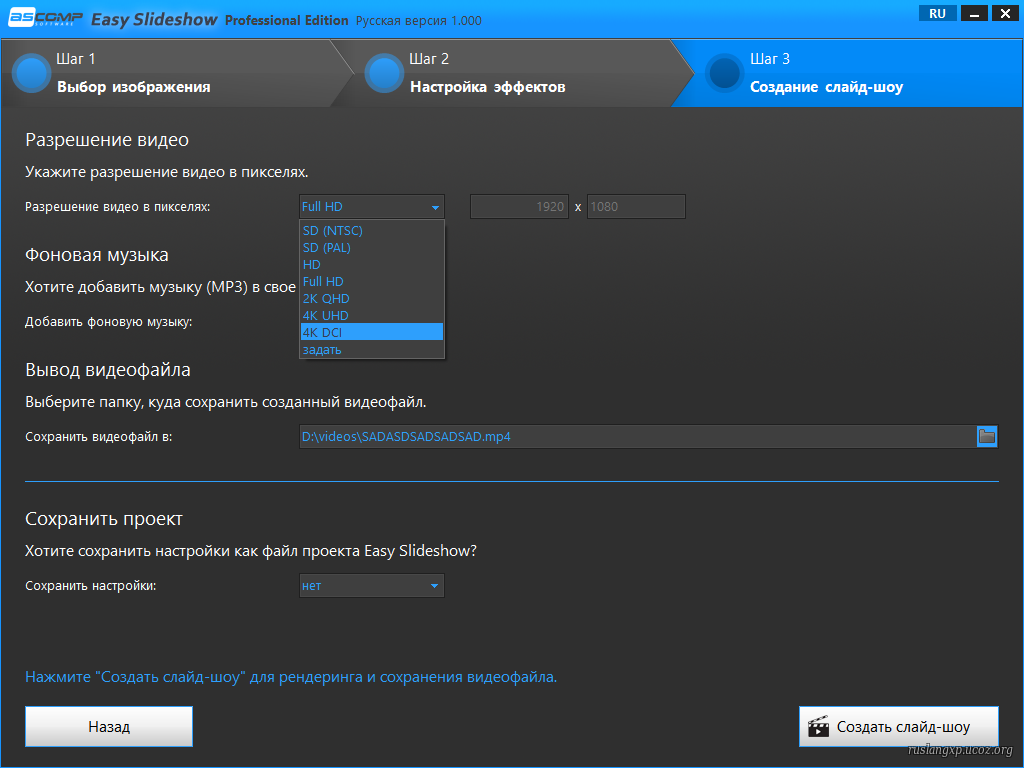Select SD (PAL) resolution option
This screenshot has height=768, width=1024.
tap(372, 248)
